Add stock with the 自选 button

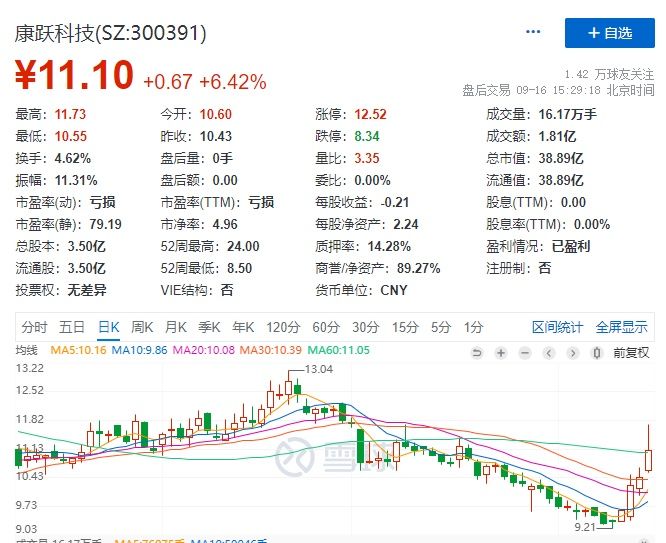pyautogui.click(x=610, y=33)
